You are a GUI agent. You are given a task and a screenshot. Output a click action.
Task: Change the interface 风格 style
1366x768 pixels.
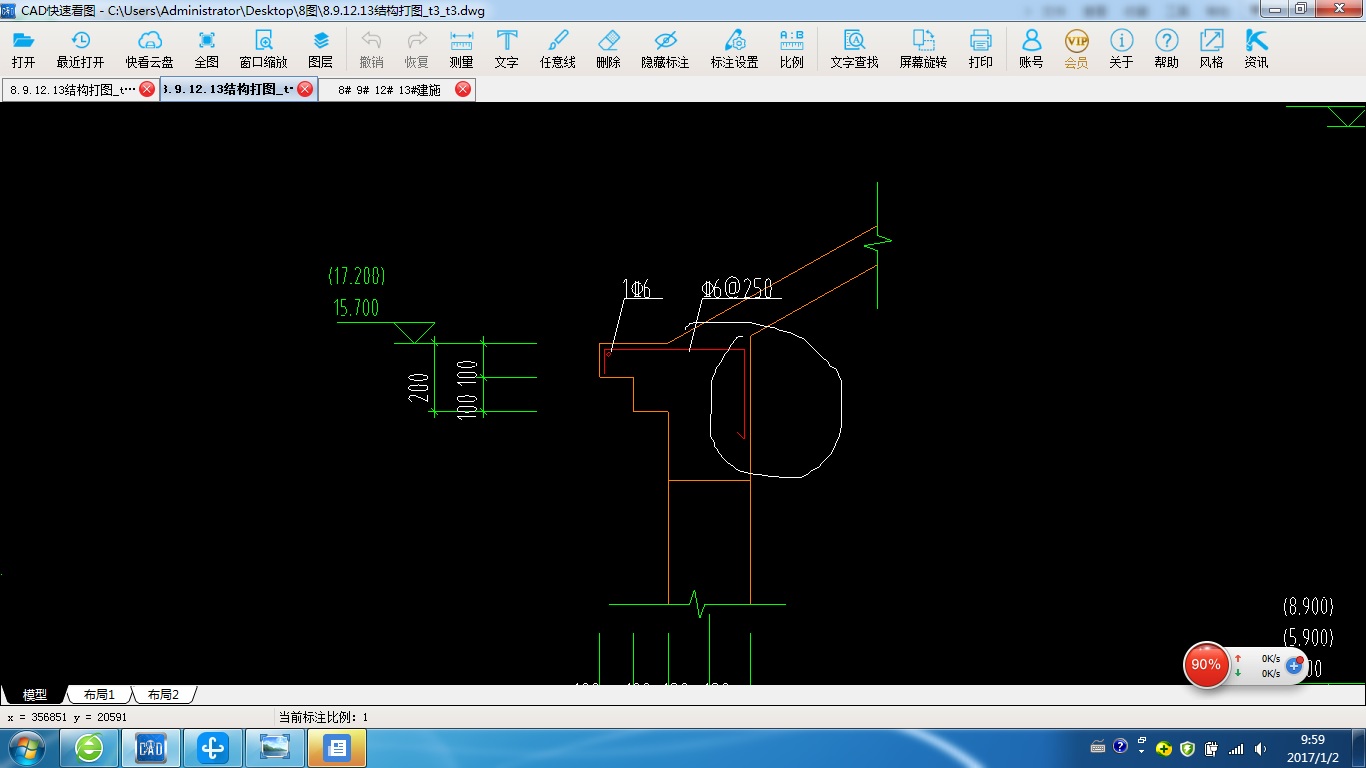(x=1211, y=49)
